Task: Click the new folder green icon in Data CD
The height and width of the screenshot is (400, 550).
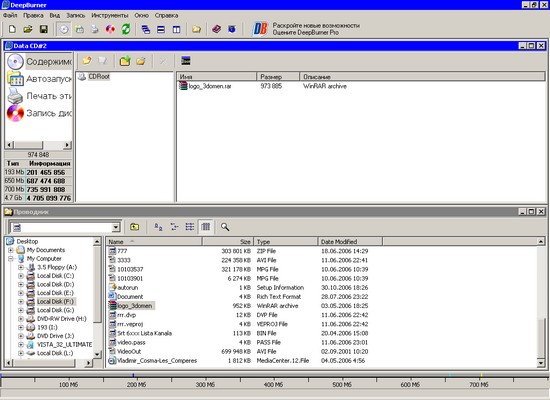Action: pyautogui.click(x=125, y=61)
